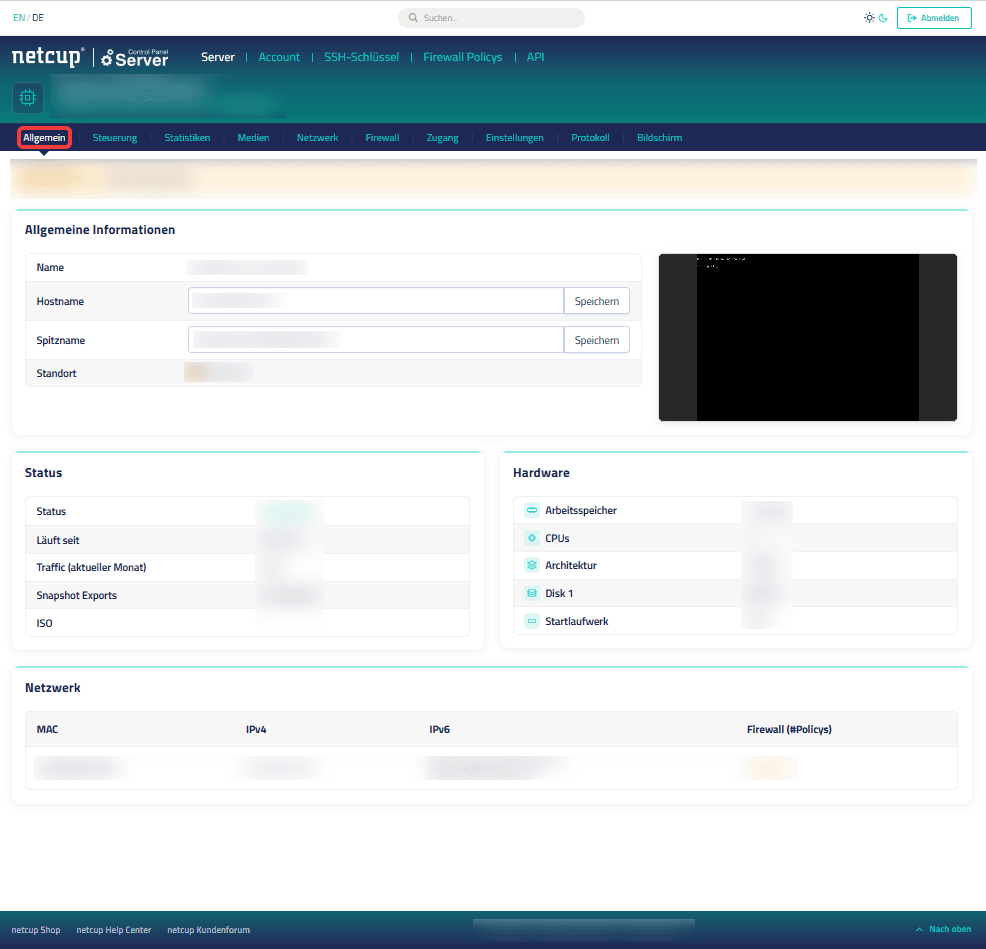Click the Traffic (aktueller Monat) label
The image size is (986, 949).
click(91, 567)
